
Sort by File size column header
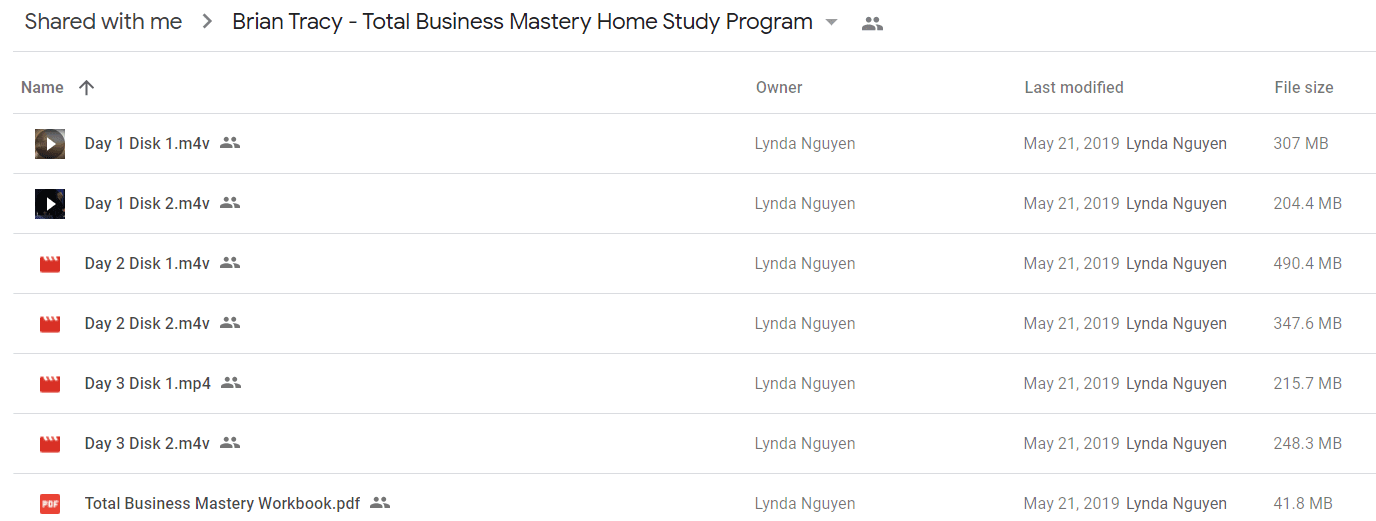coord(1304,87)
